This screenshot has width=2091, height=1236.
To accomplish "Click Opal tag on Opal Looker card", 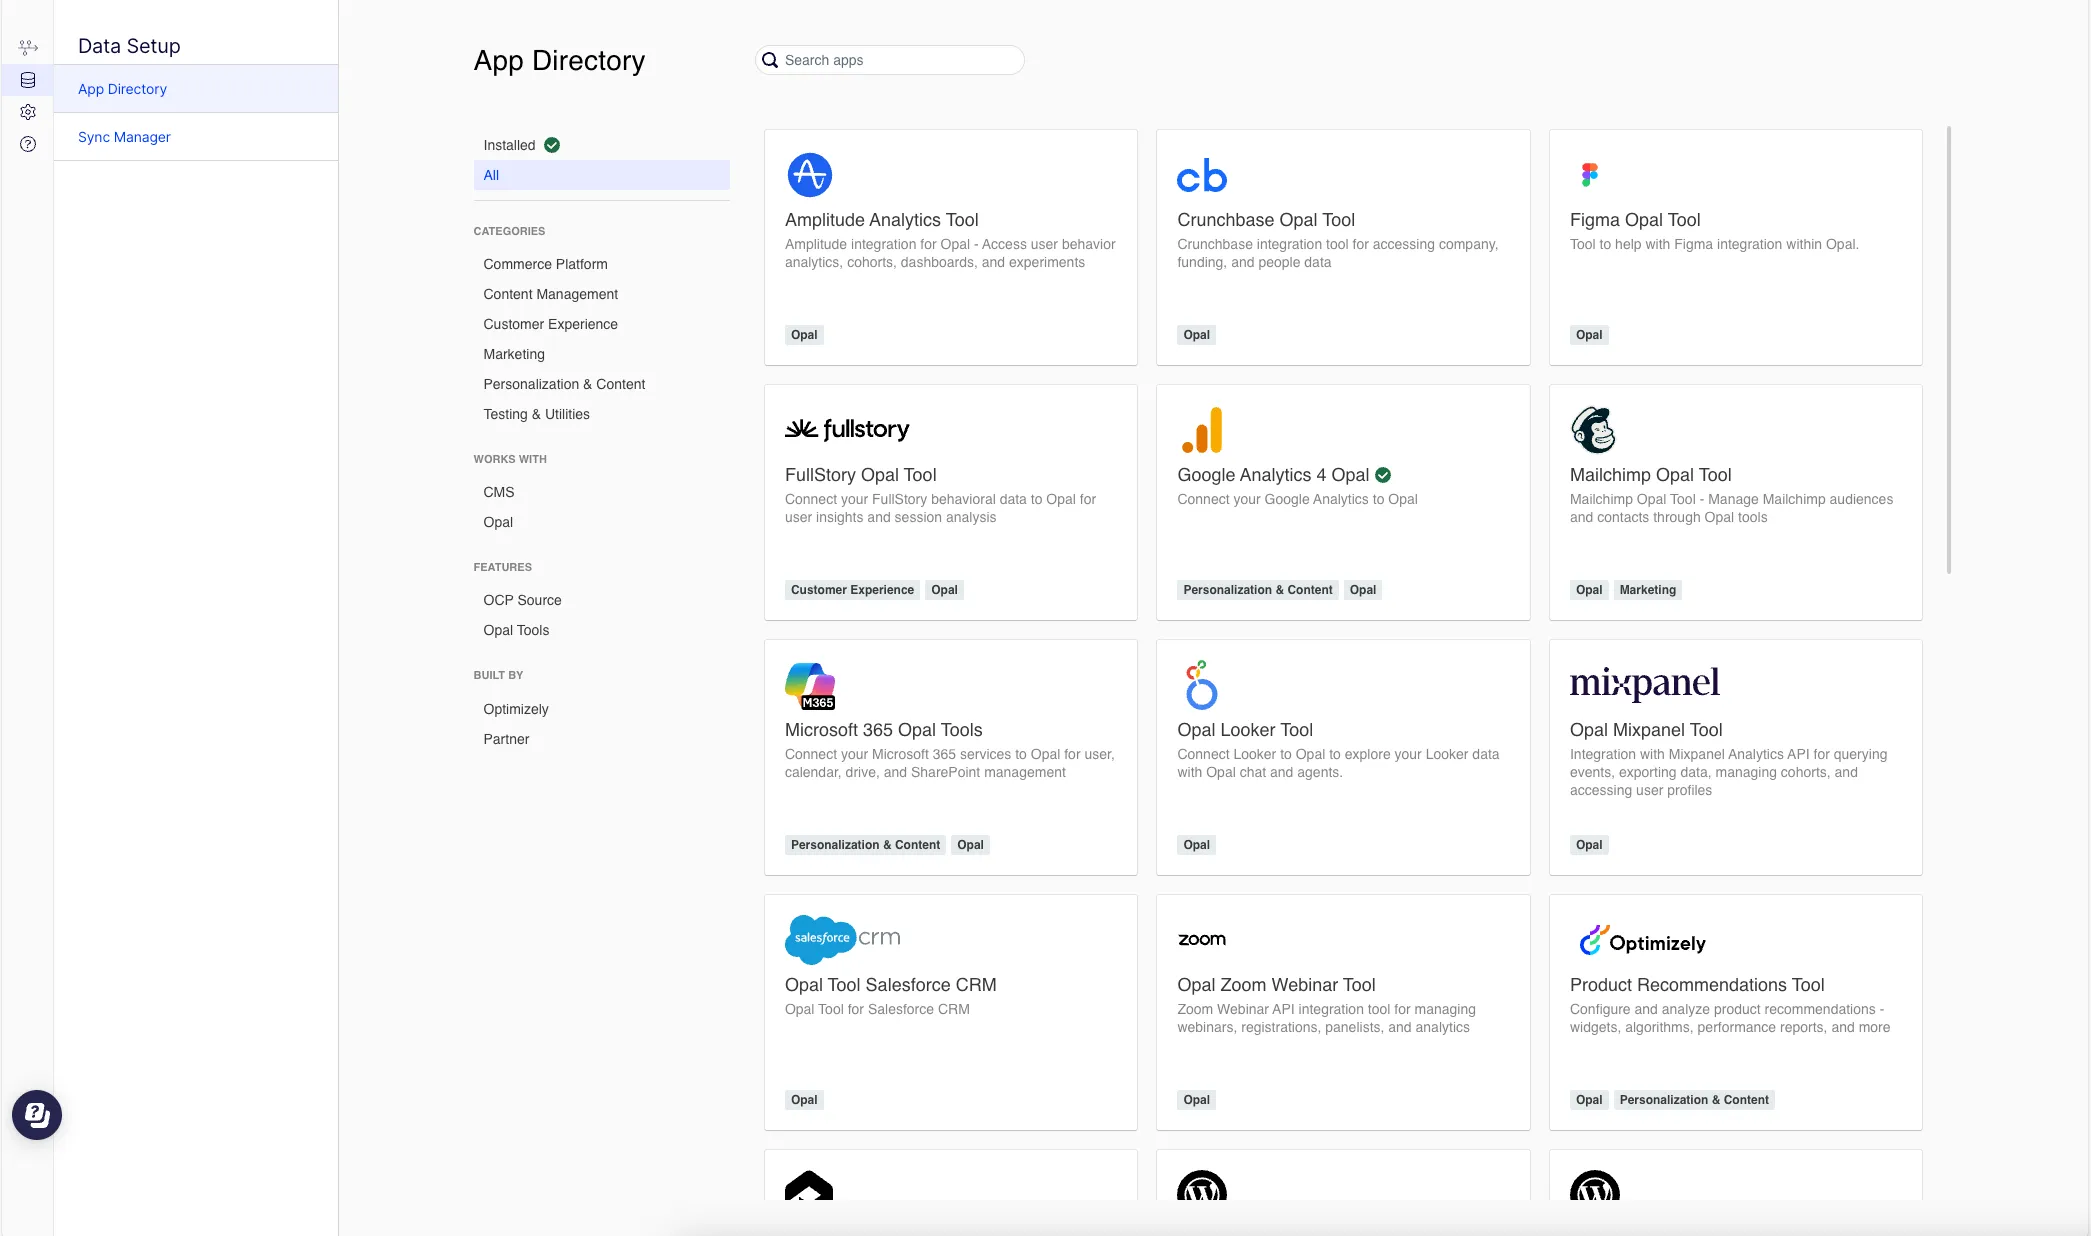I will pyautogui.click(x=1197, y=845).
